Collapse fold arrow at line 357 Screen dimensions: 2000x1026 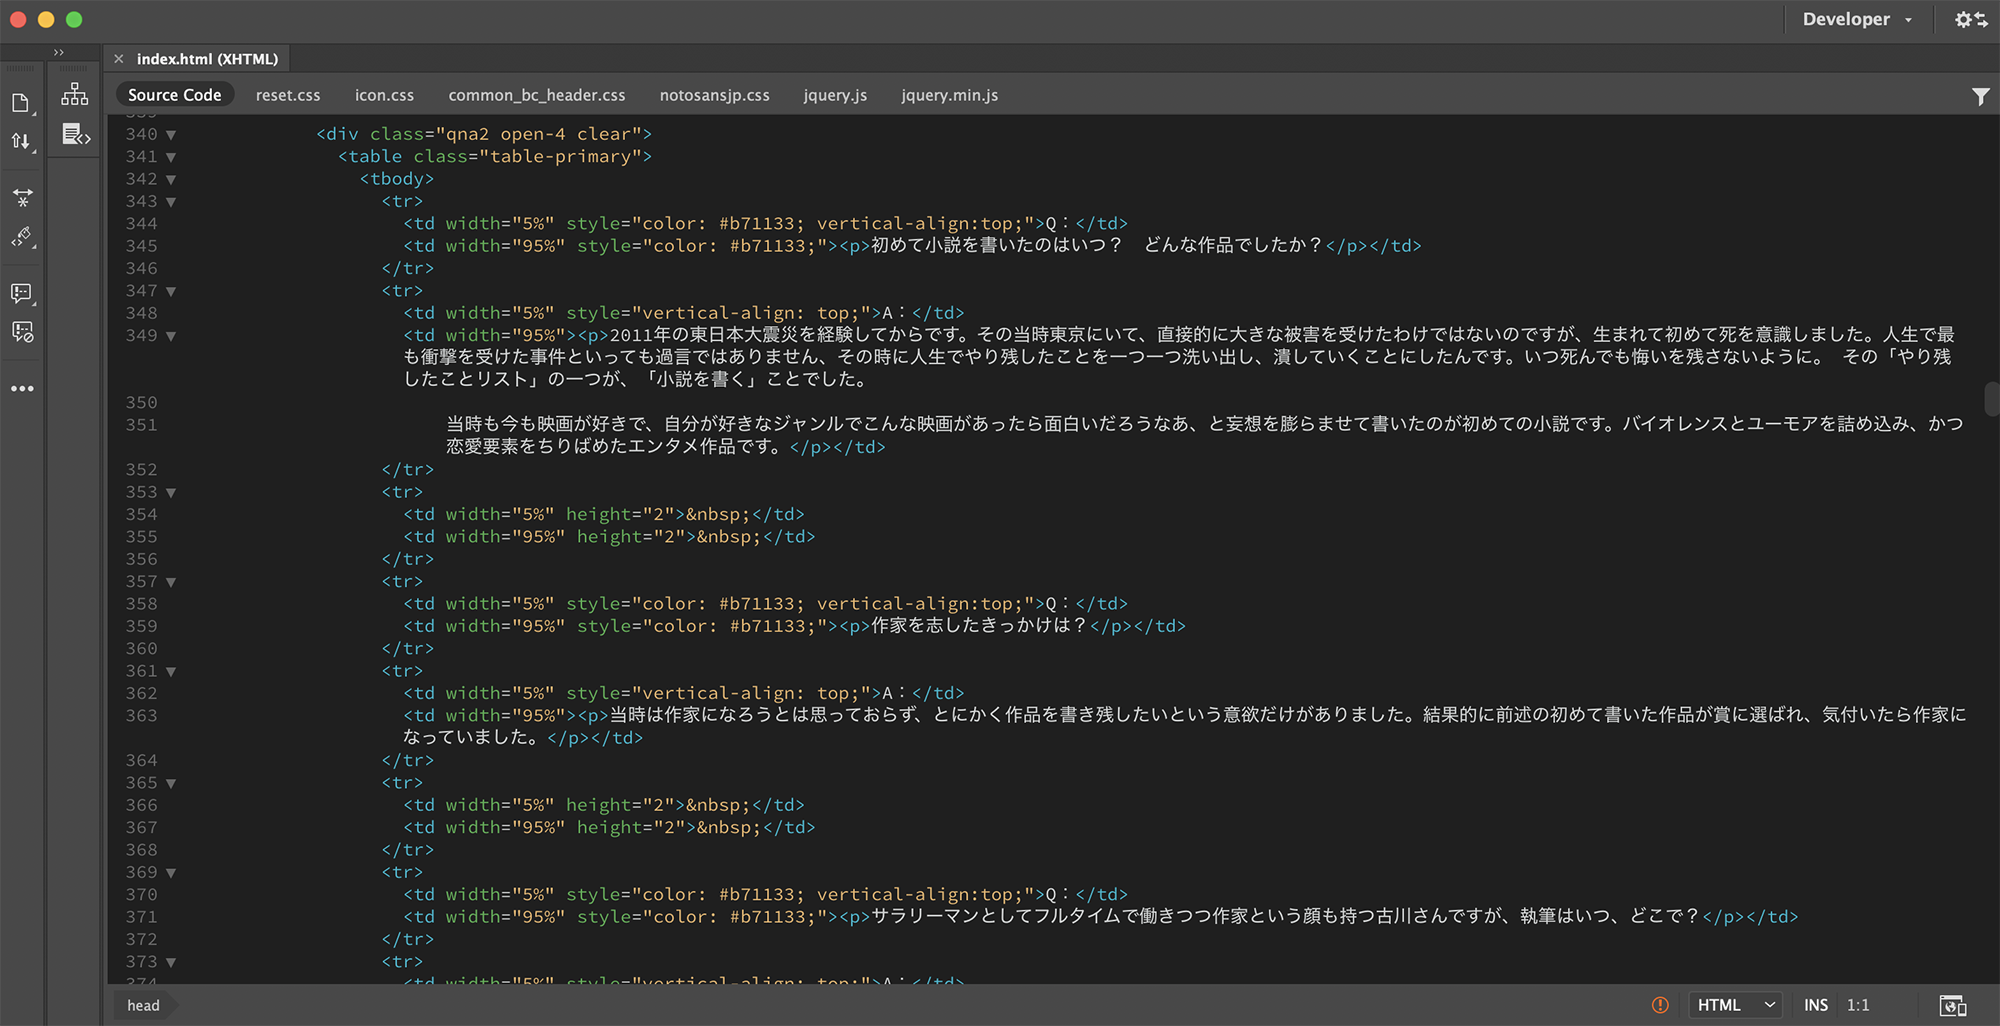(x=171, y=582)
